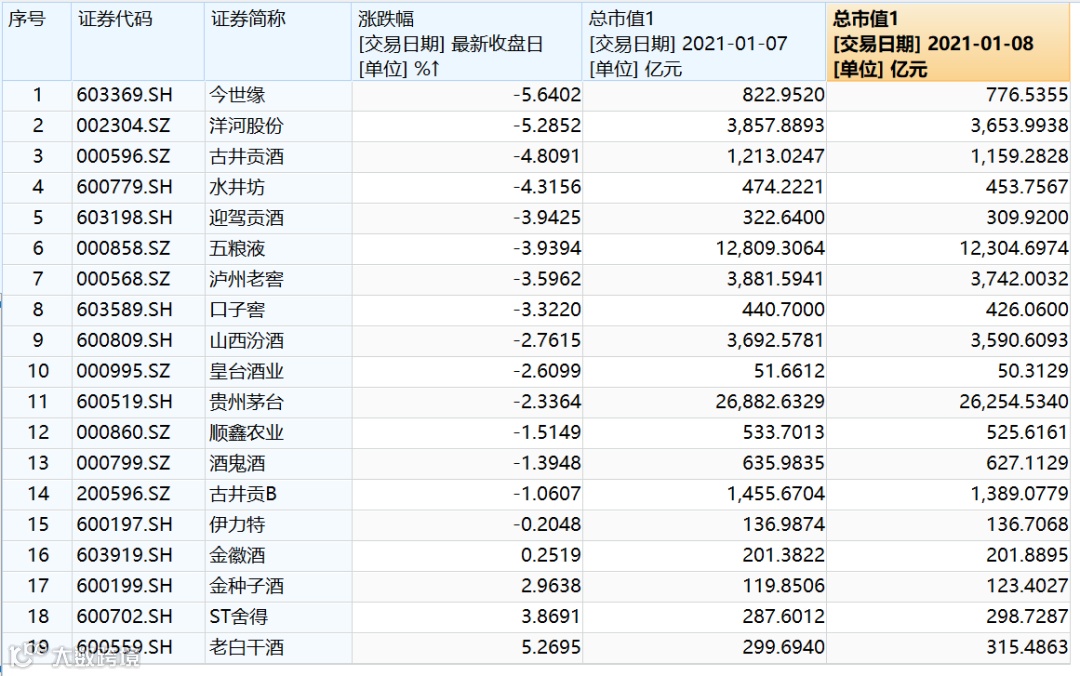Click the stock name 迎驾贡酒
This screenshot has height=676, width=1080.
[246, 218]
